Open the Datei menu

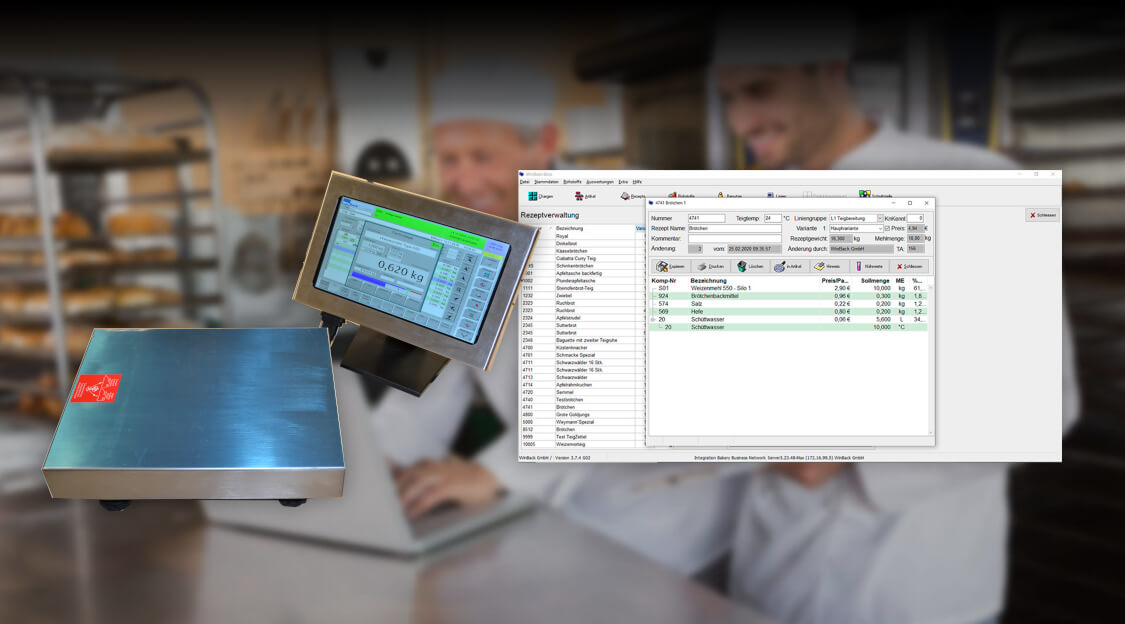coord(525,182)
